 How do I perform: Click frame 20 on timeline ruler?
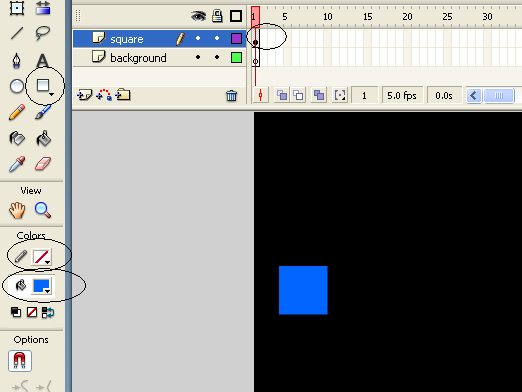click(x=407, y=16)
